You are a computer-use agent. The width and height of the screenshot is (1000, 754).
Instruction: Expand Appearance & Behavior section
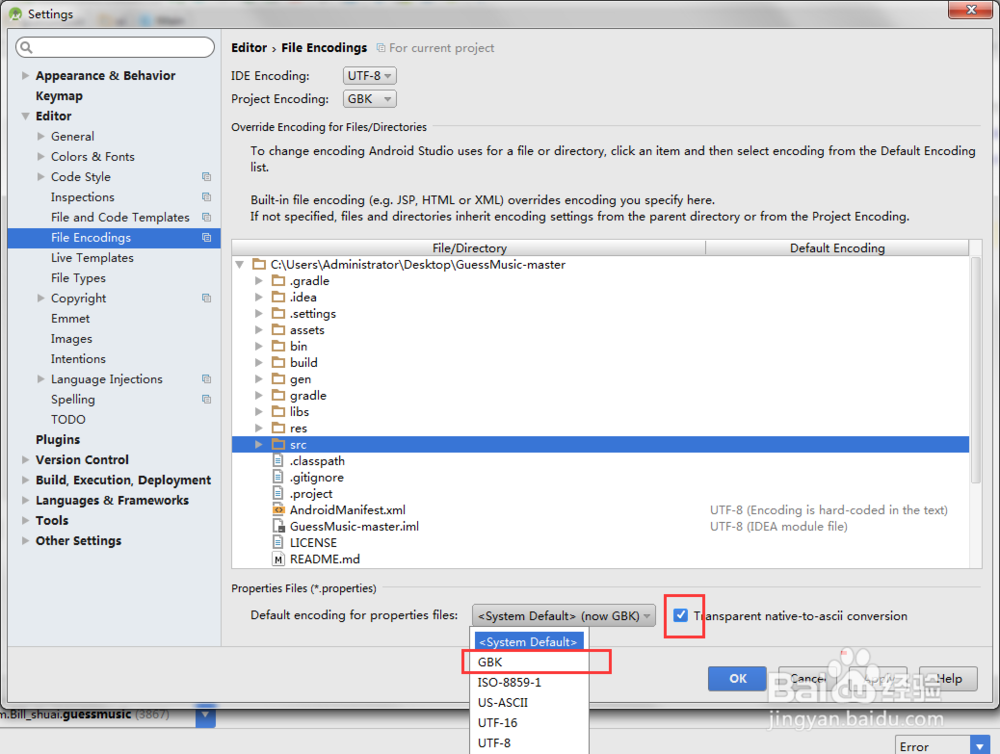pyautogui.click(x=25, y=75)
